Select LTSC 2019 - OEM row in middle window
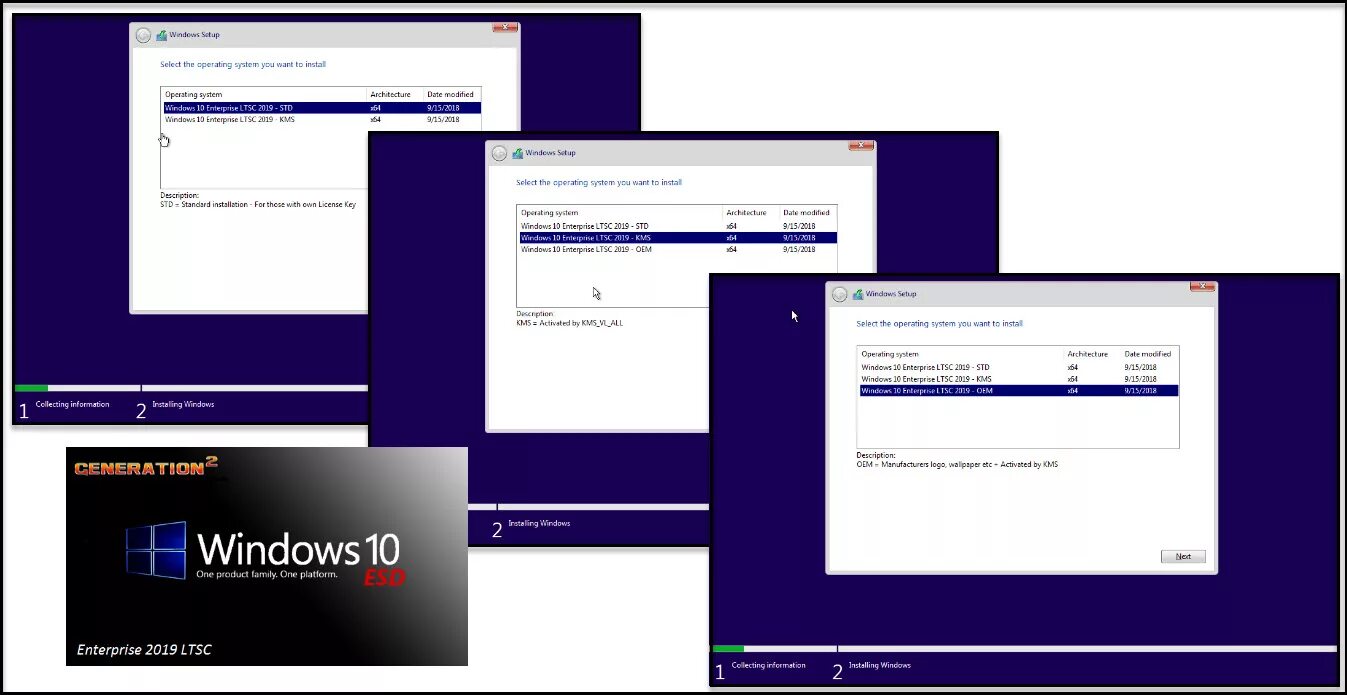The image size is (1347, 695). tap(677, 249)
